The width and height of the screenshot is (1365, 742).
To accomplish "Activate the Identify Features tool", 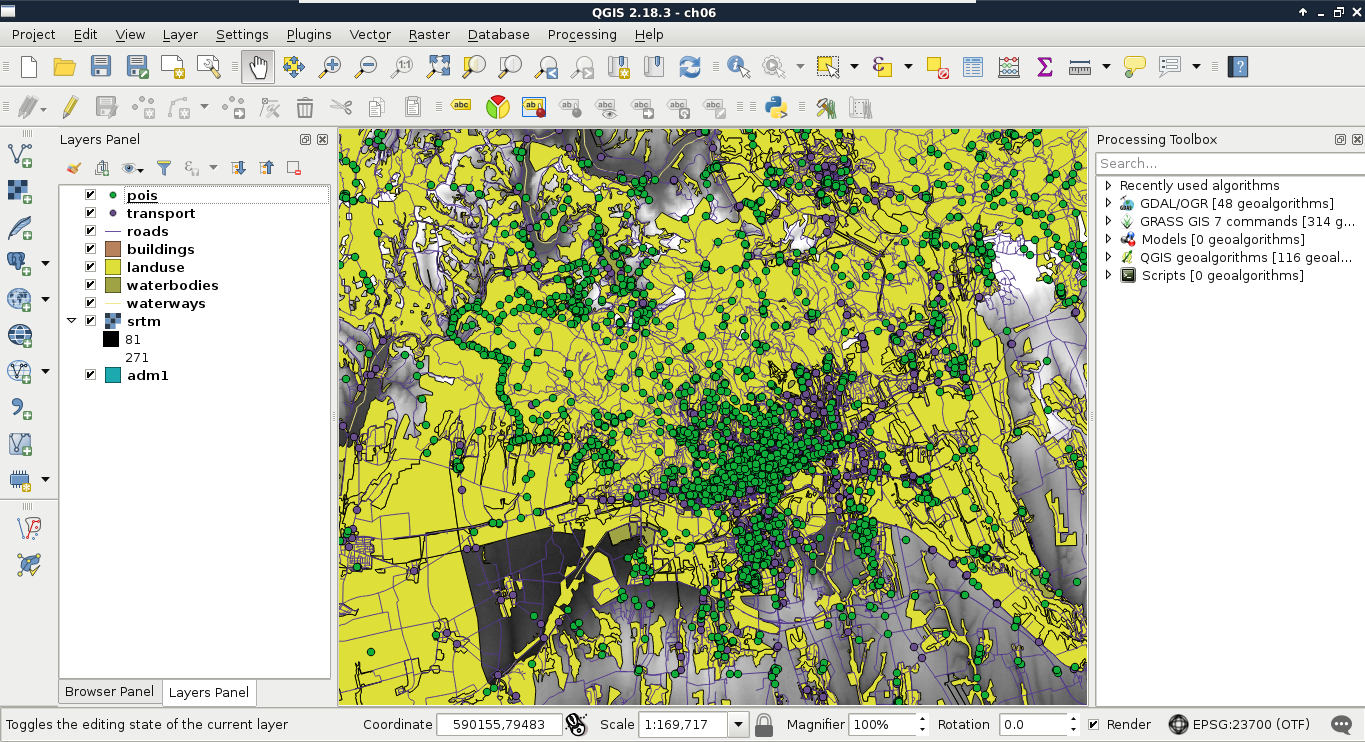I will [x=738, y=67].
